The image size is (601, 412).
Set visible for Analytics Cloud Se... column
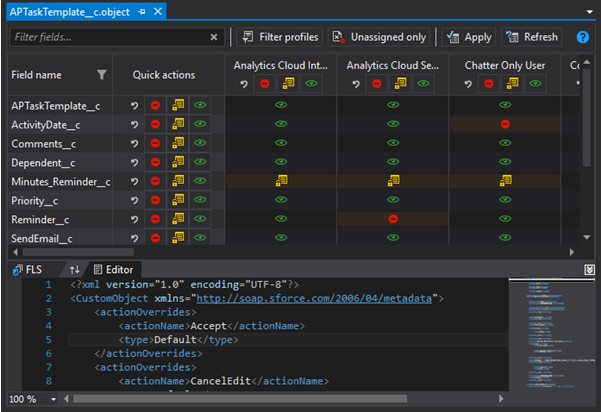(424, 84)
